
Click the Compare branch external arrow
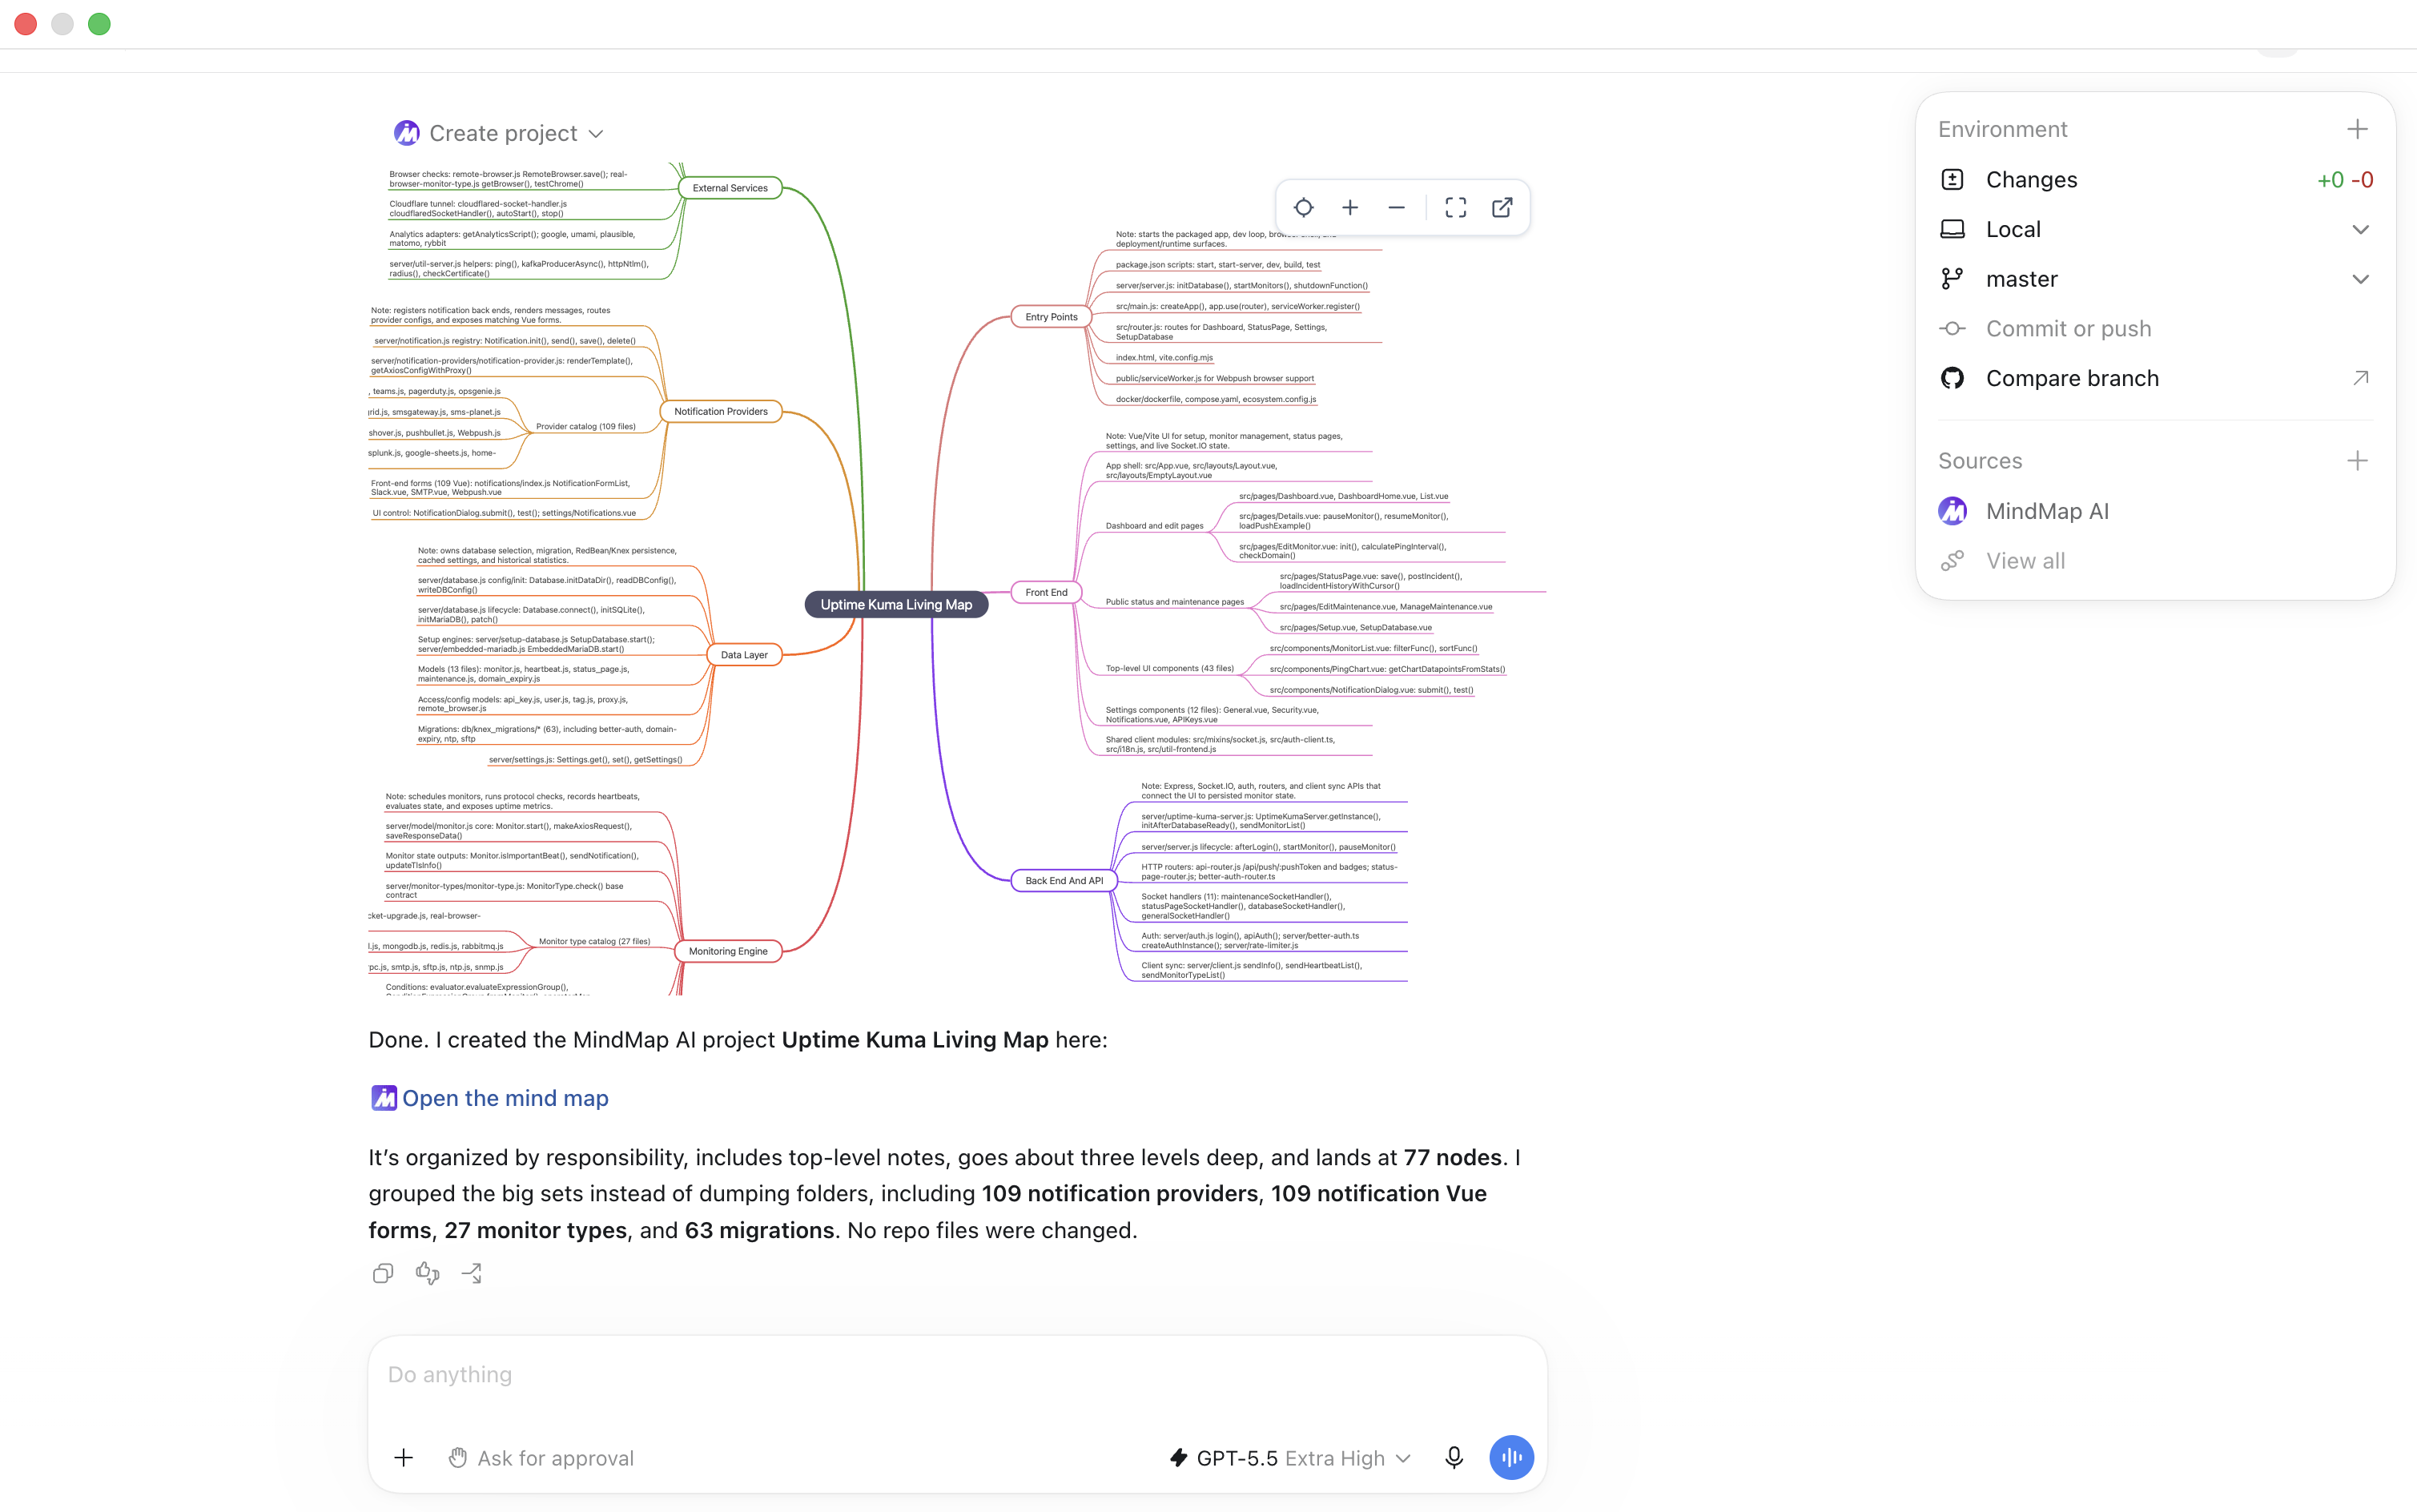point(2360,378)
